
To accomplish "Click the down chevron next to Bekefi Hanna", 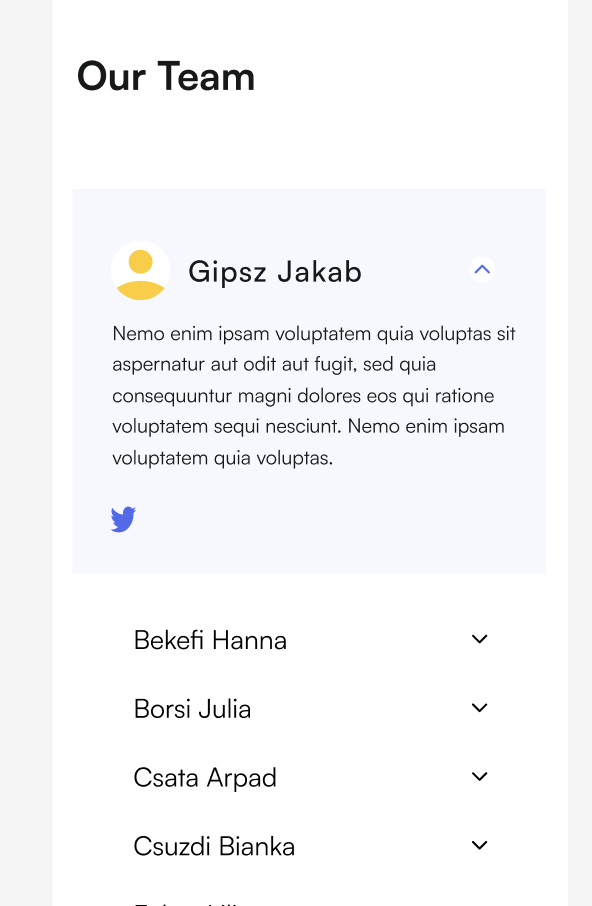I will pyautogui.click(x=479, y=639).
